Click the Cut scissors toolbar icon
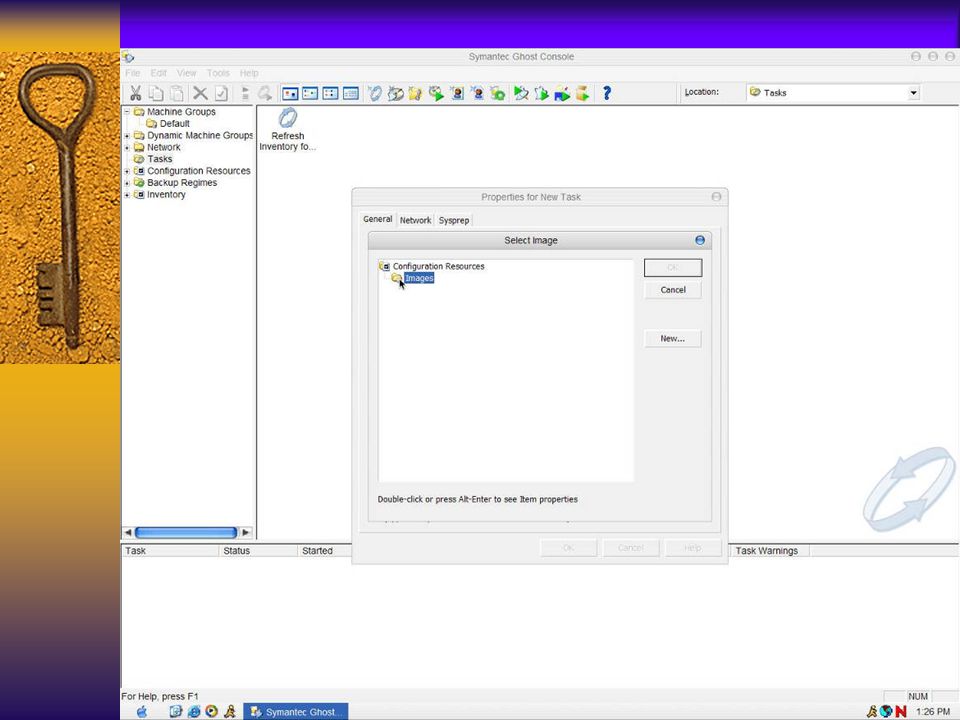The width and height of the screenshot is (960, 720). (135, 93)
